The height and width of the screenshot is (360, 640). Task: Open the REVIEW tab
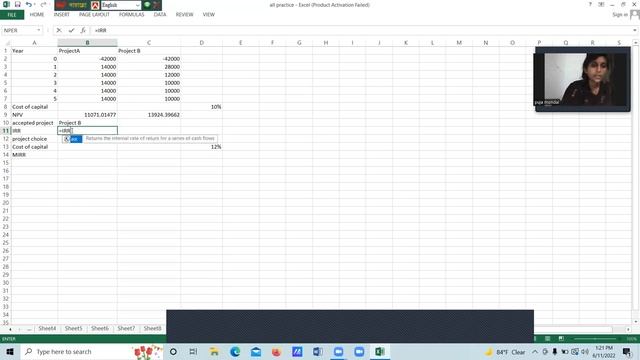184,15
